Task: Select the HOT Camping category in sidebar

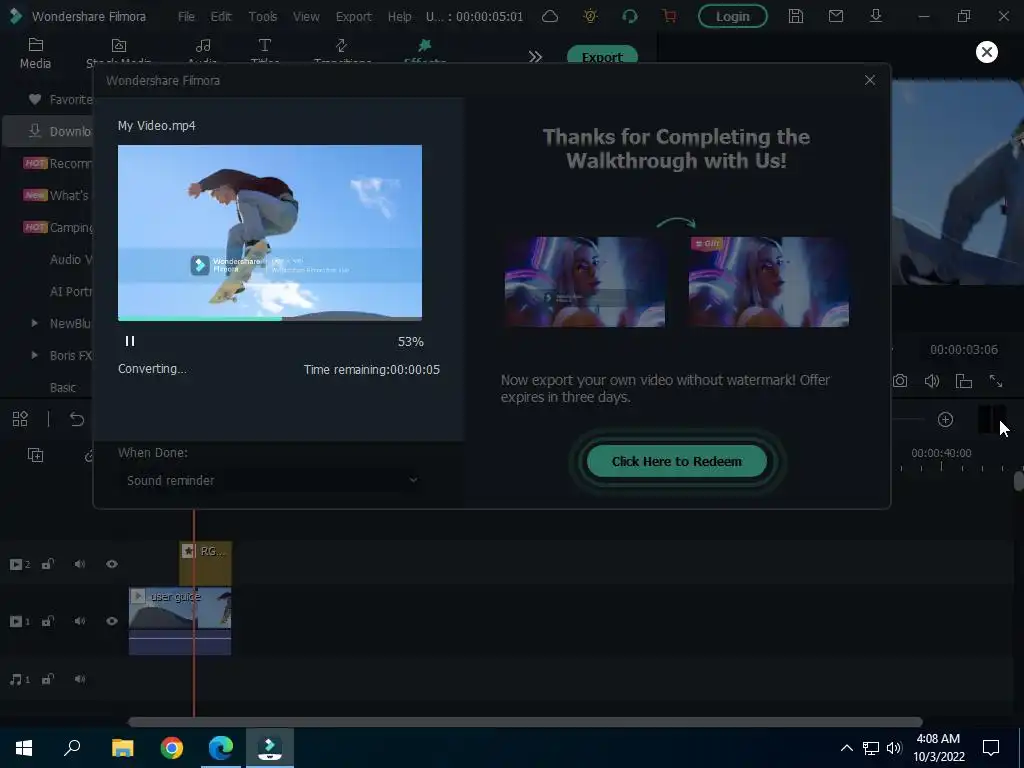Action: [57, 227]
